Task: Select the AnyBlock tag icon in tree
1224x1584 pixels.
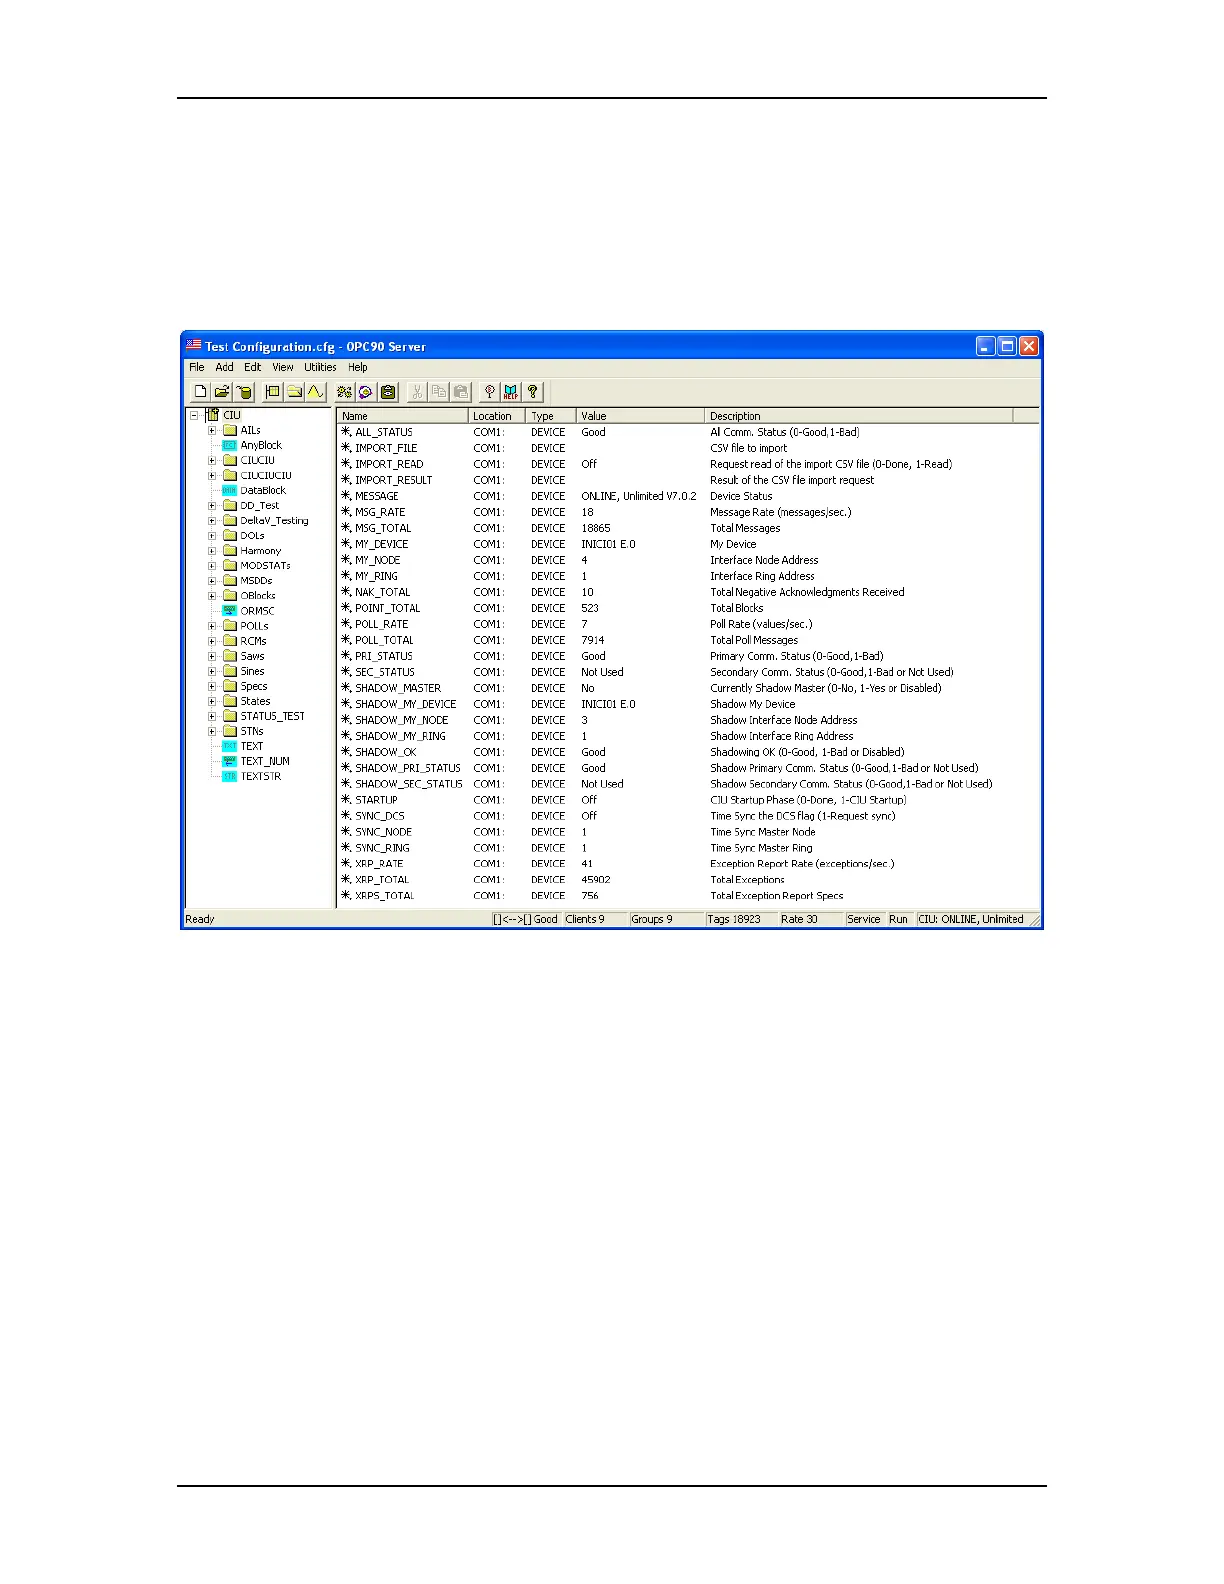Action: coord(229,445)
